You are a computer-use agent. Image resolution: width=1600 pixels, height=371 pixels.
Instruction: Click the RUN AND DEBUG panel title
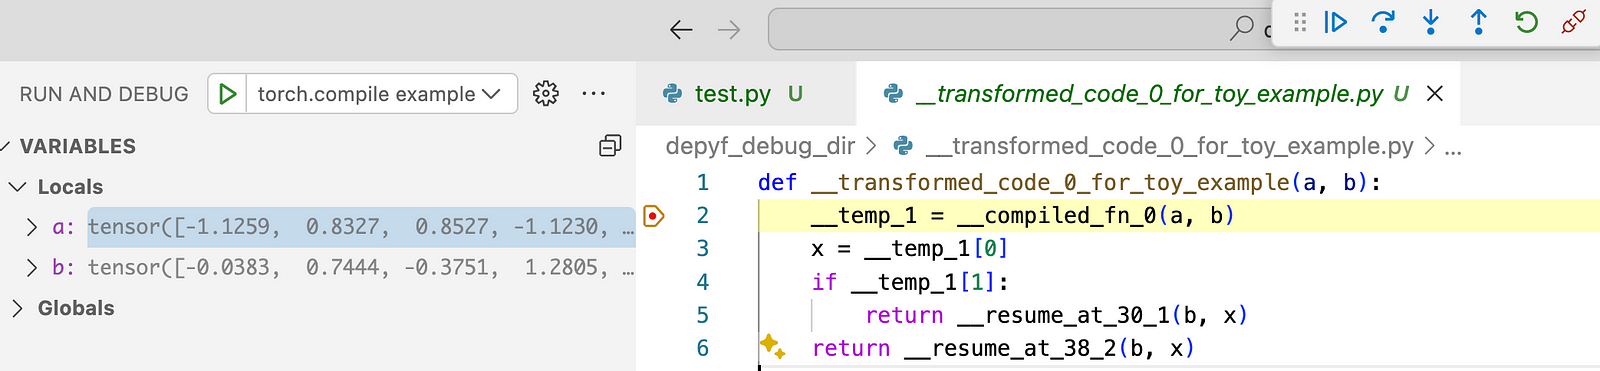coord(104,94)
